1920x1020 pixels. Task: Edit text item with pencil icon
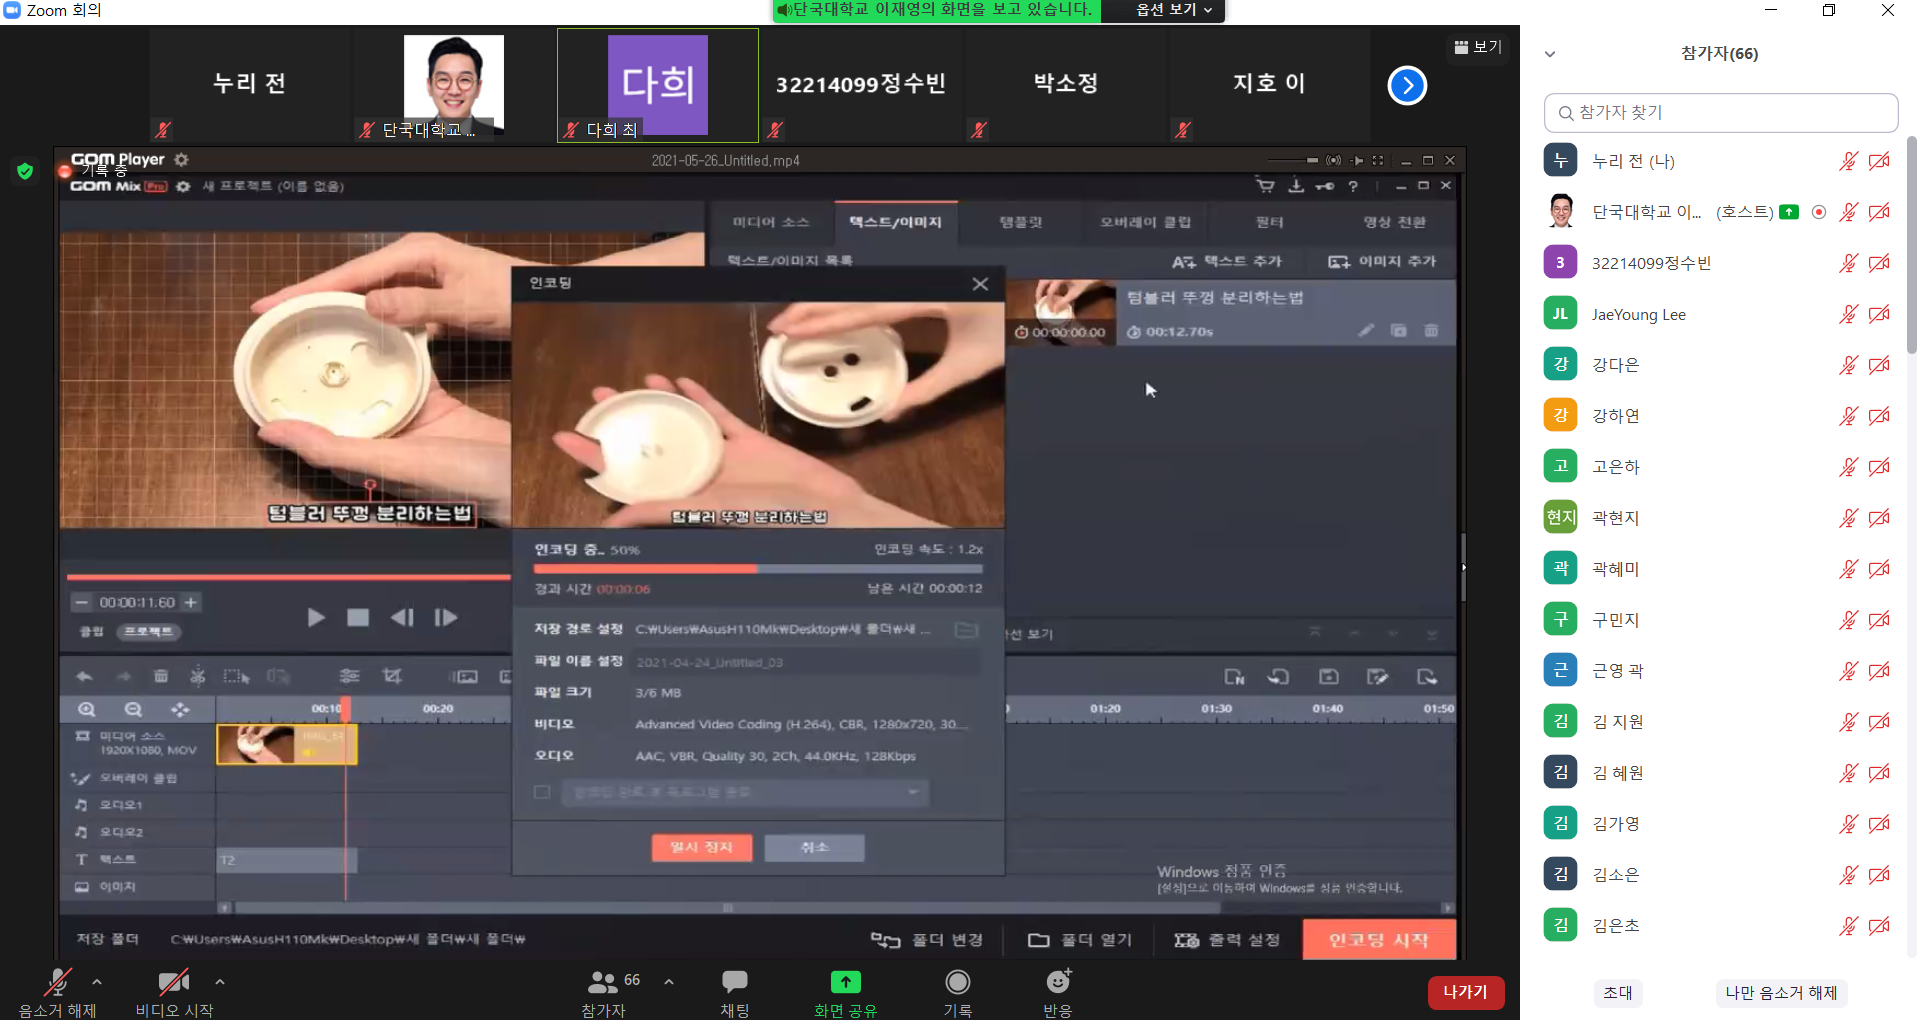pos(1366,331)
